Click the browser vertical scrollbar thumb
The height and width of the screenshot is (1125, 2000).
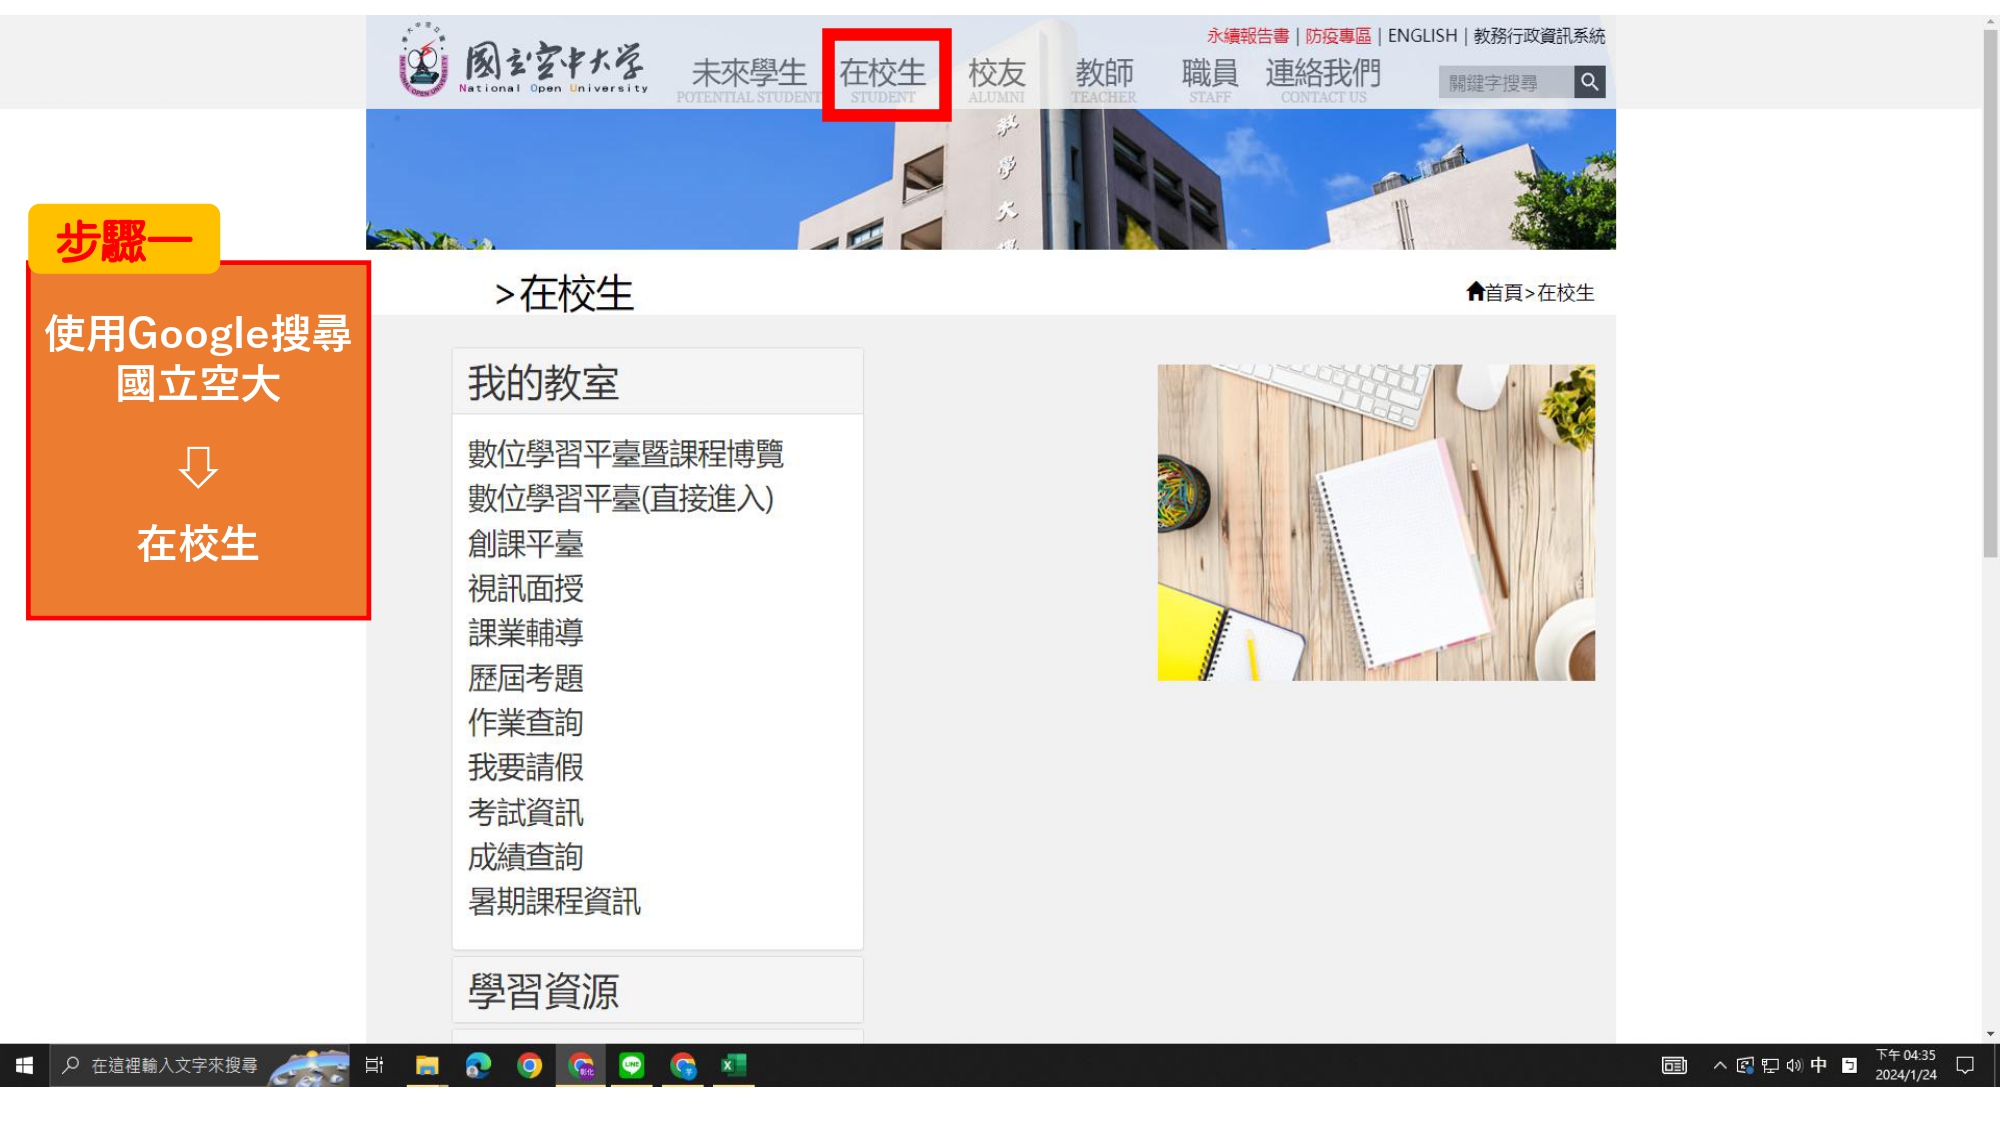click(x=1990, y=290)
